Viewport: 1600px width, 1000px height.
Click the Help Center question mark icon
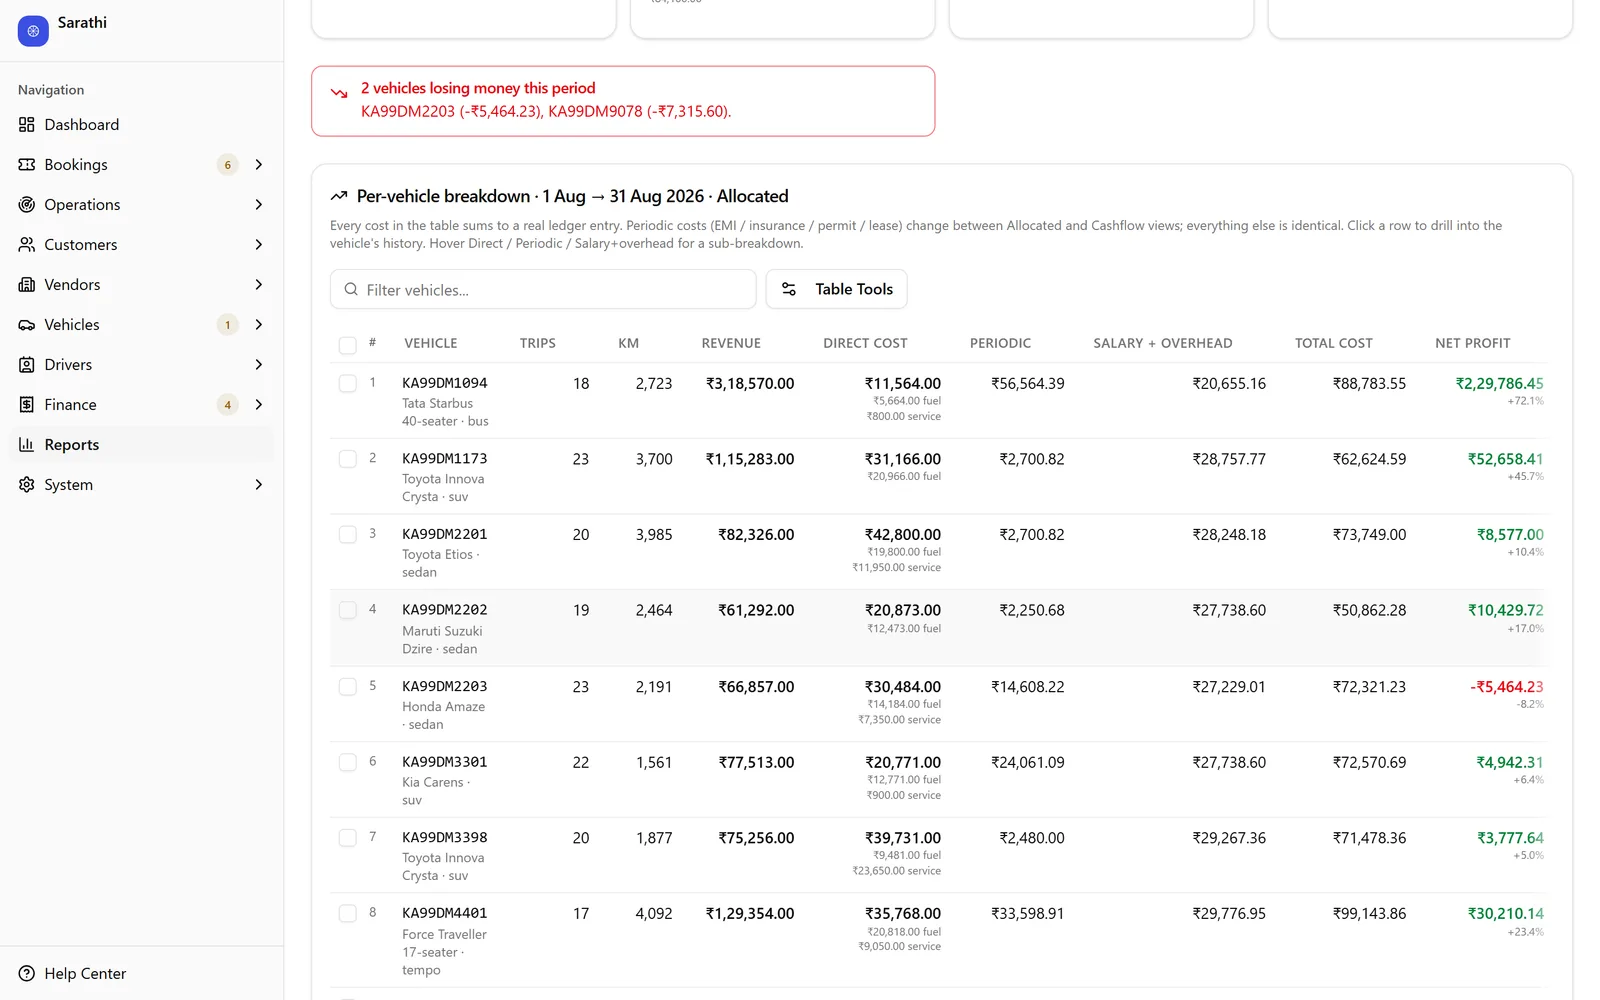coord(27,974)
